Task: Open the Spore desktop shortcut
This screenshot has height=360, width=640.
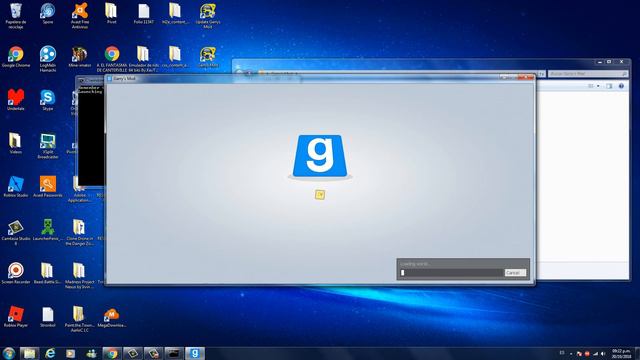Action: pyautogui.click(x=48, y=14)
